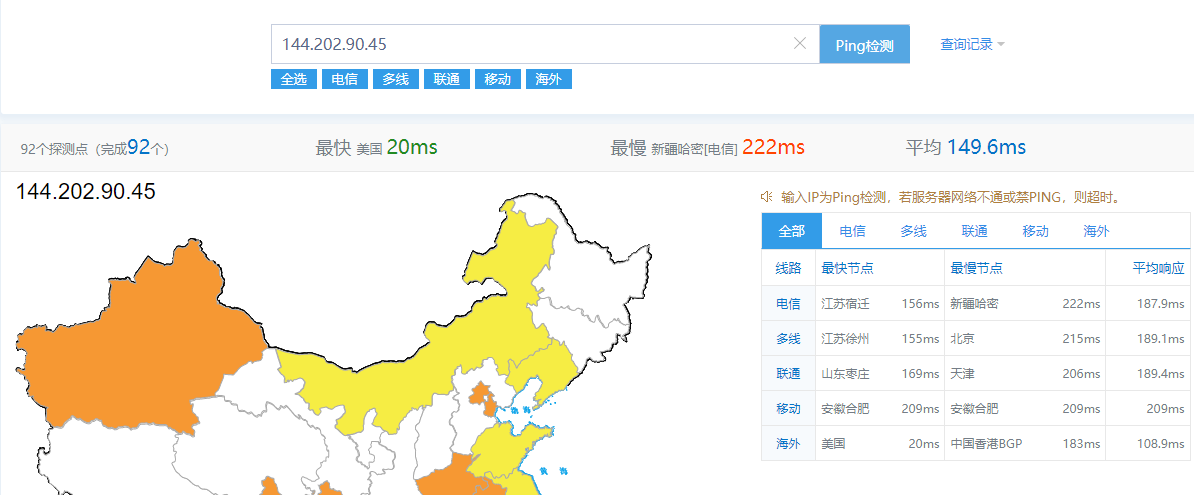Click the completed count 92 in the summary bar
Viewport: 1194px width, 495px height.
[139, 148]
